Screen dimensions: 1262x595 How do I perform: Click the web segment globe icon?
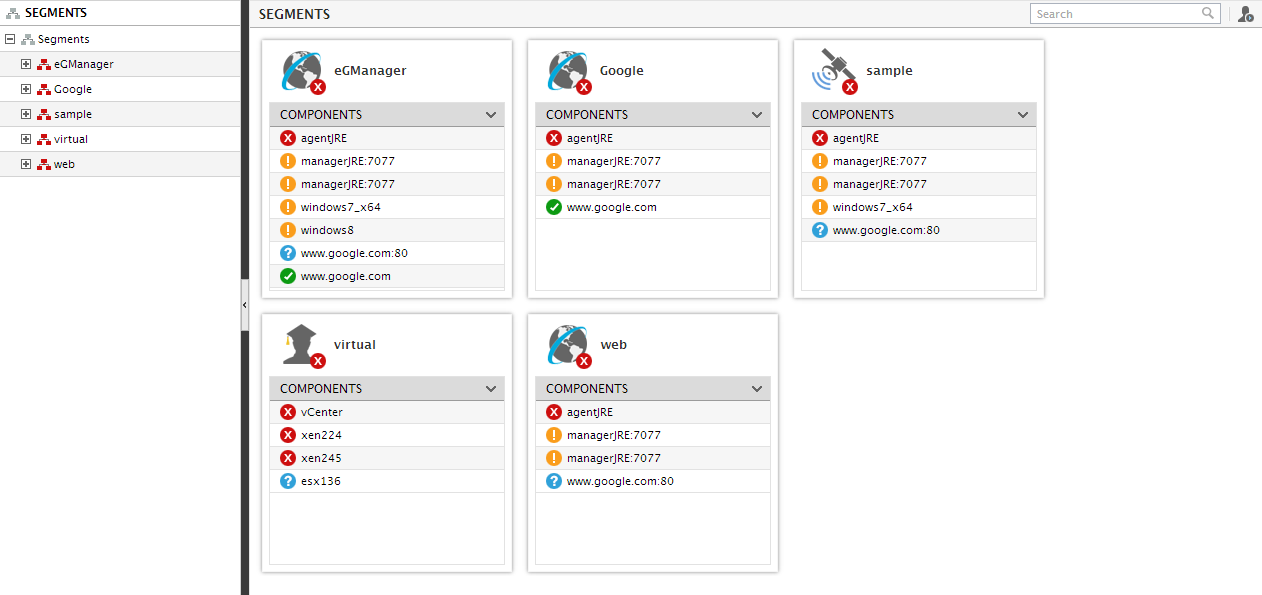(568, 346)
